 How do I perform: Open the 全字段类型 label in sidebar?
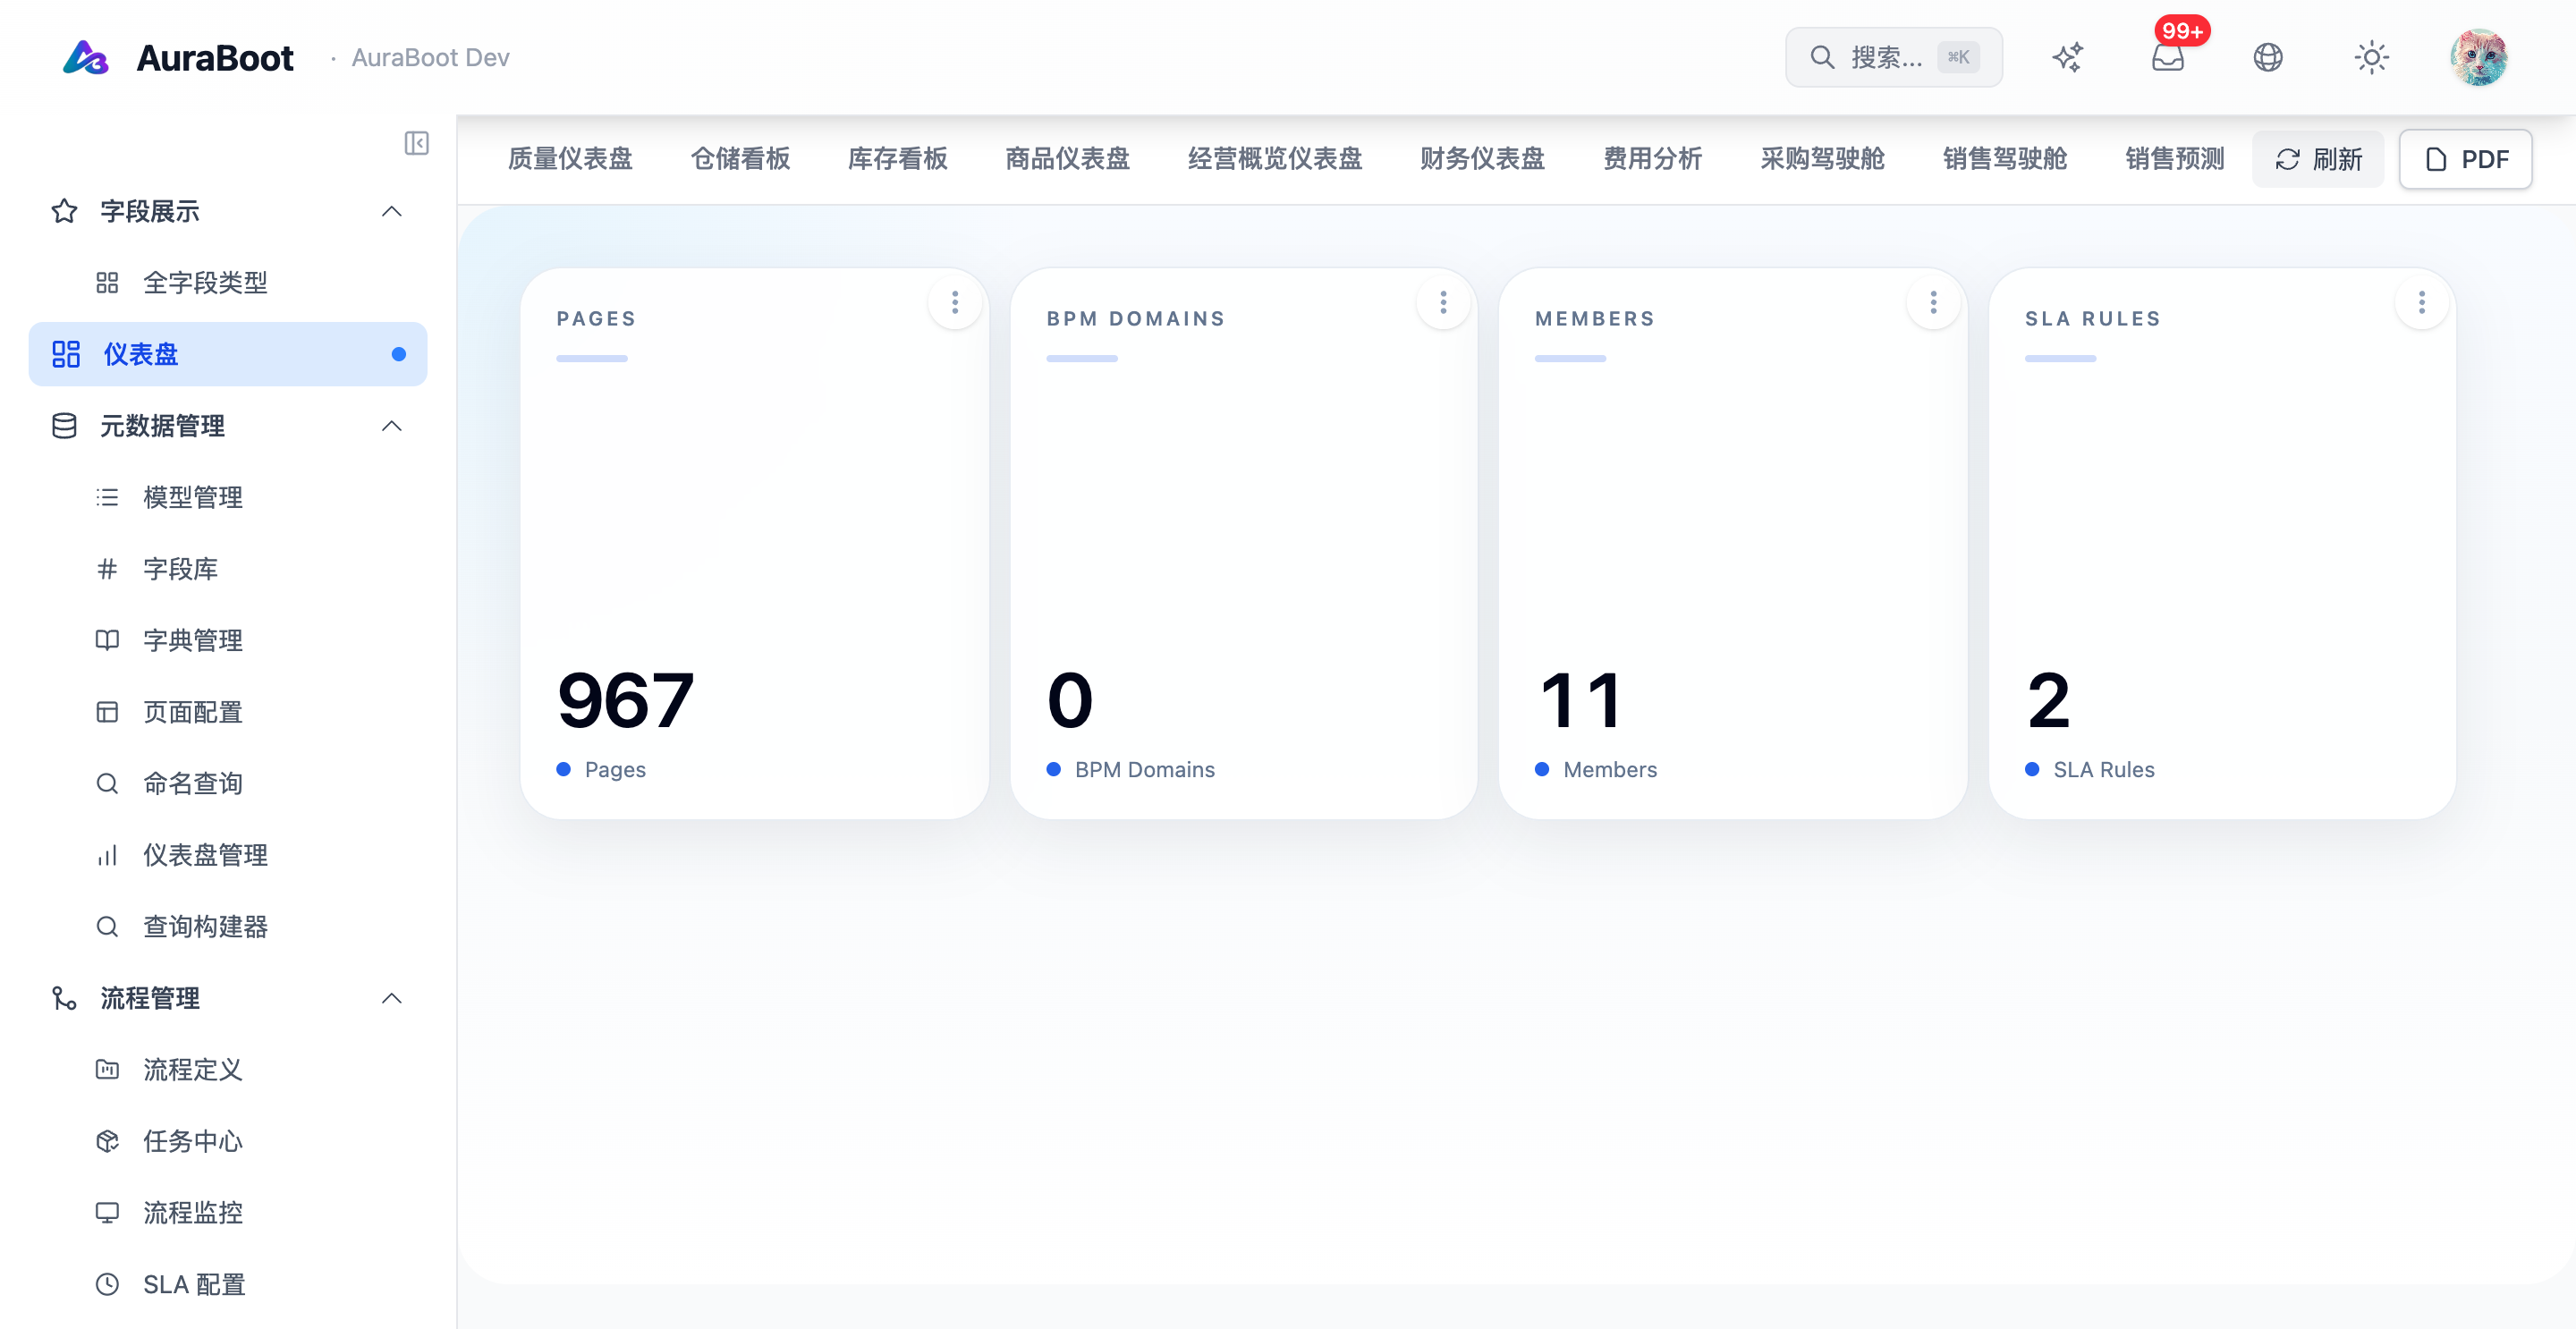click(205, 283)
